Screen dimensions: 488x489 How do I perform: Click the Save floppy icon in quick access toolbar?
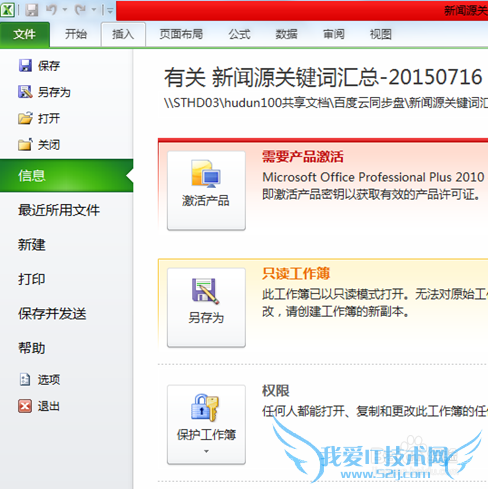click(32, 10)
